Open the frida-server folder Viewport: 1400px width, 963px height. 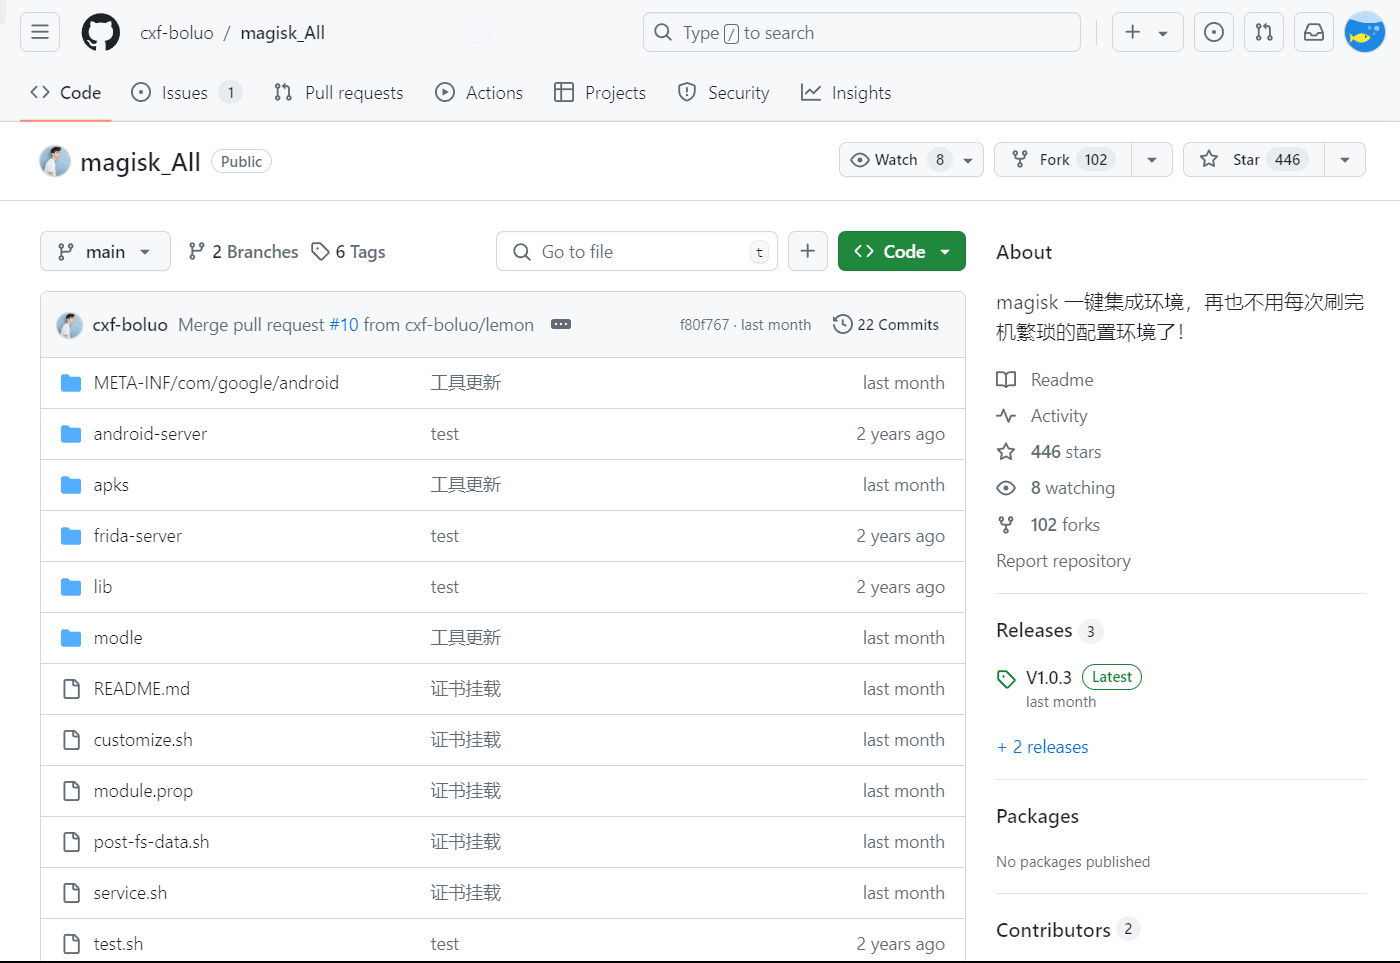click(x=138, y=536)
